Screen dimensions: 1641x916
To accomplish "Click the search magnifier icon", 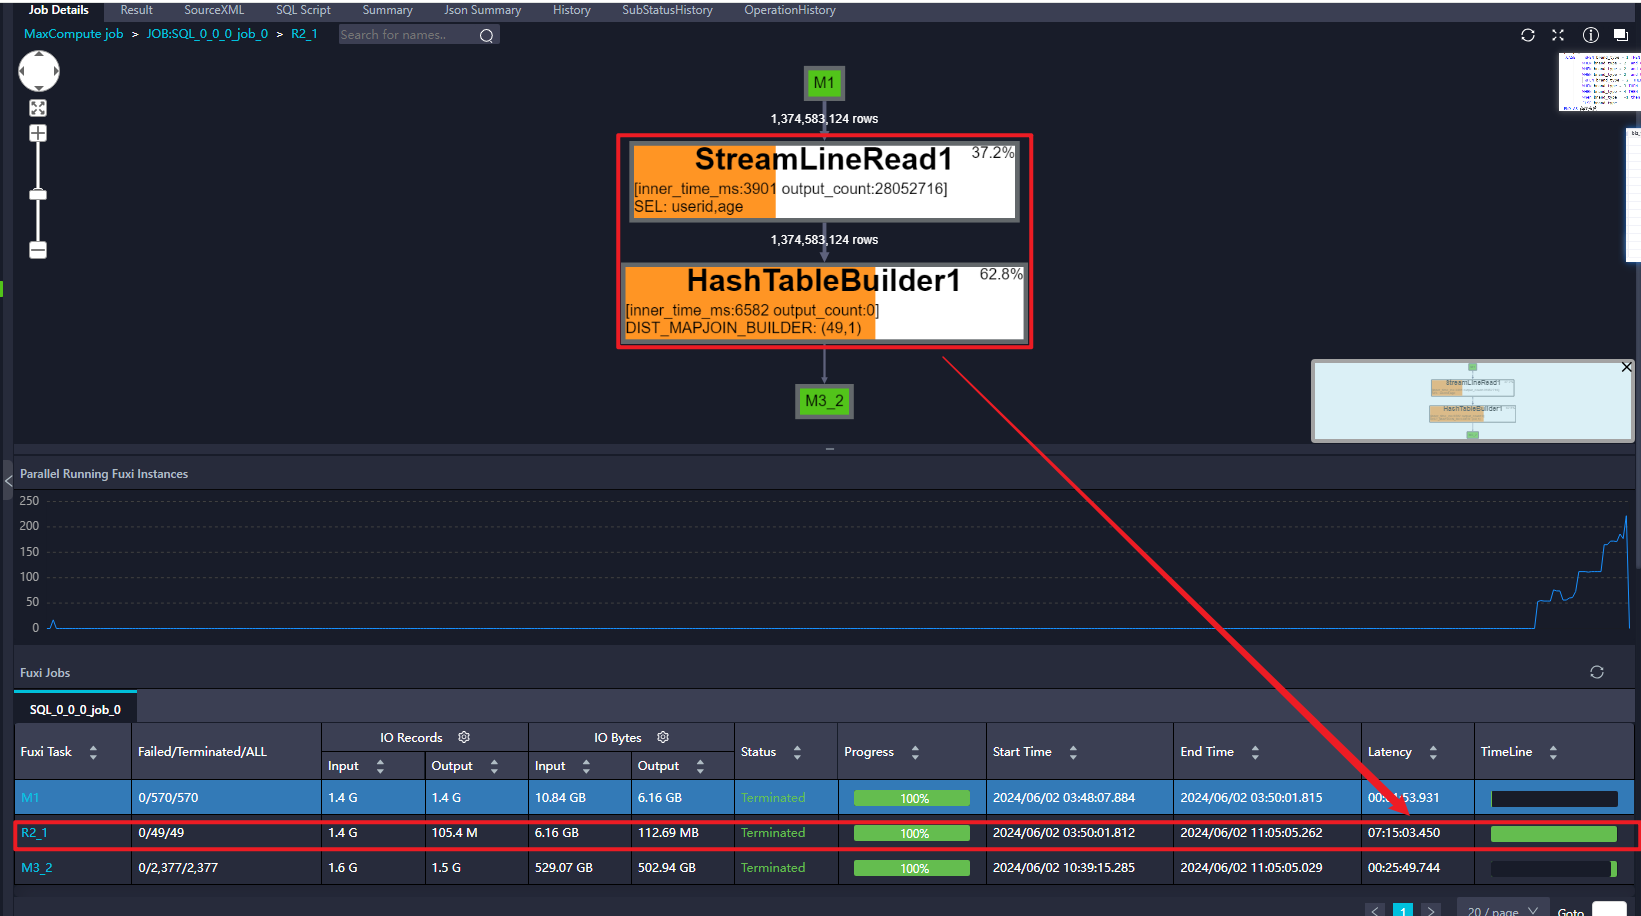I will click(x=487, y=35).
